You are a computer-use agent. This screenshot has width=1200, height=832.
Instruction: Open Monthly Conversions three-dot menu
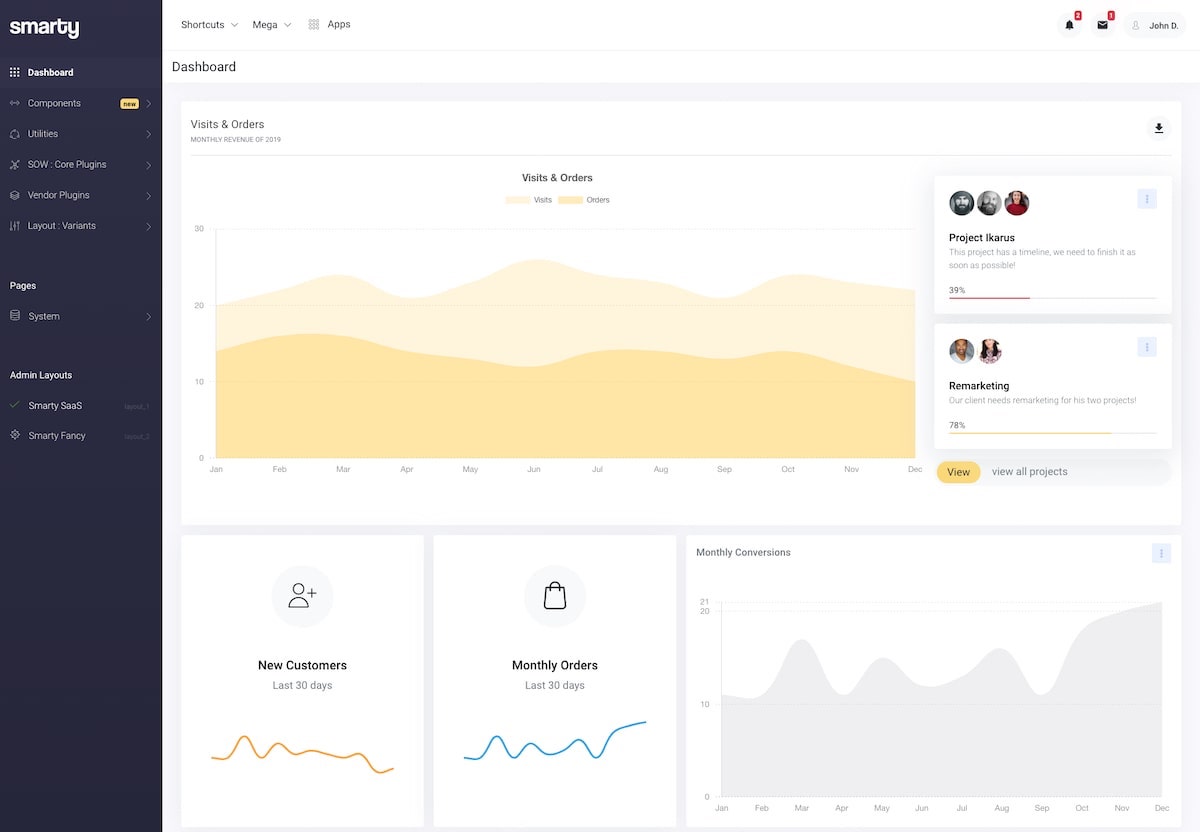click(1160, 553)
